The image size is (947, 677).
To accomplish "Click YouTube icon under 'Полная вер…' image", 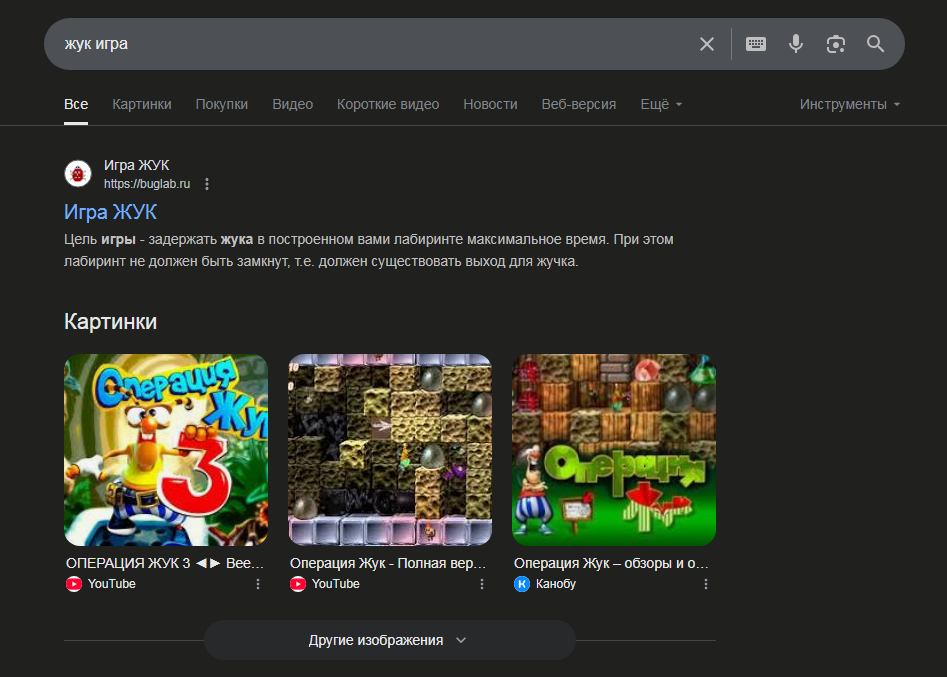I will pyautogui.click(x=298, y=584).
